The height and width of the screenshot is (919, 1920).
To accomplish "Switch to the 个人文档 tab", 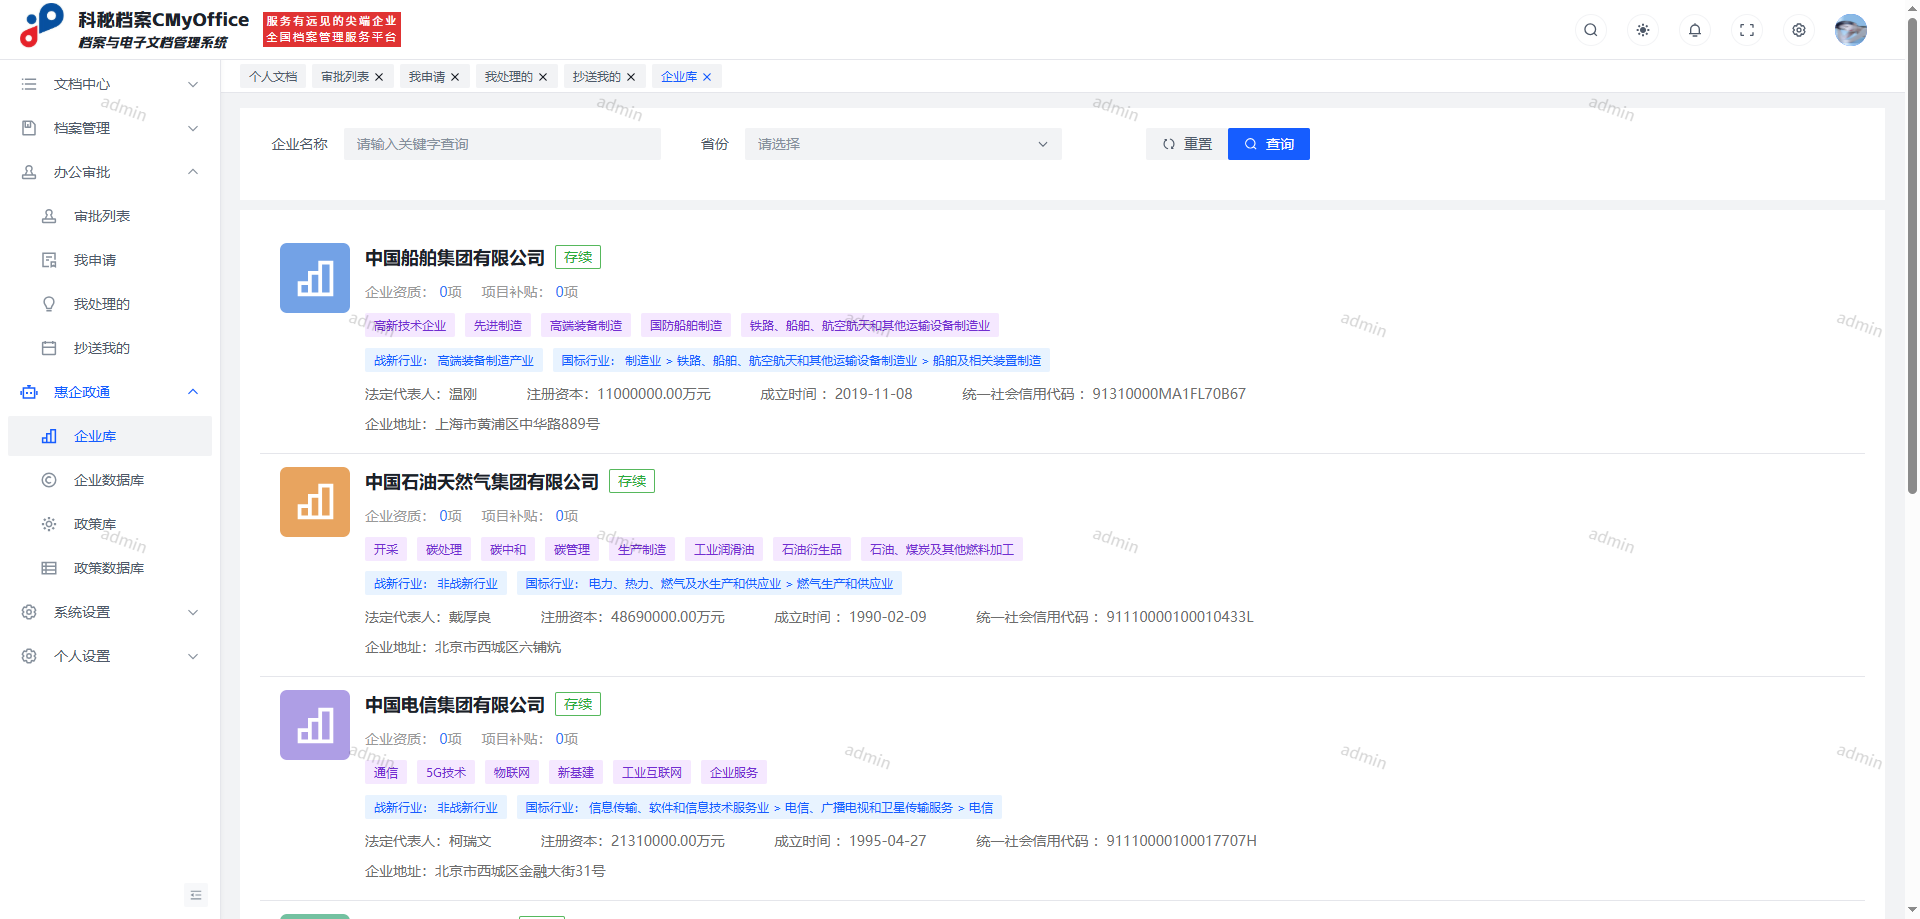I will 273,77.
